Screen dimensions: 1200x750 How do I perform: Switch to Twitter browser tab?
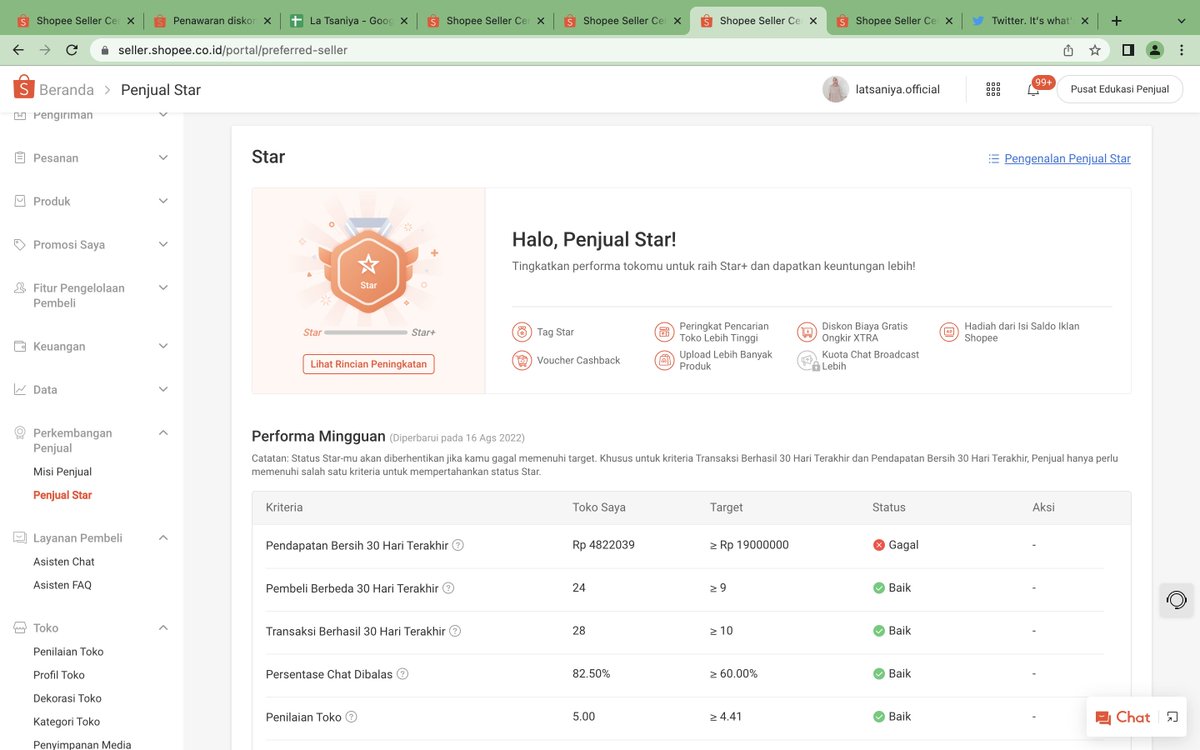click(1030, 20)
